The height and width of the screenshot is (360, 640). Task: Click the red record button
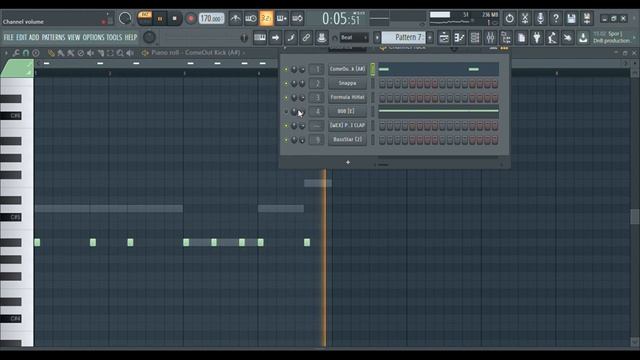[190, 19]
